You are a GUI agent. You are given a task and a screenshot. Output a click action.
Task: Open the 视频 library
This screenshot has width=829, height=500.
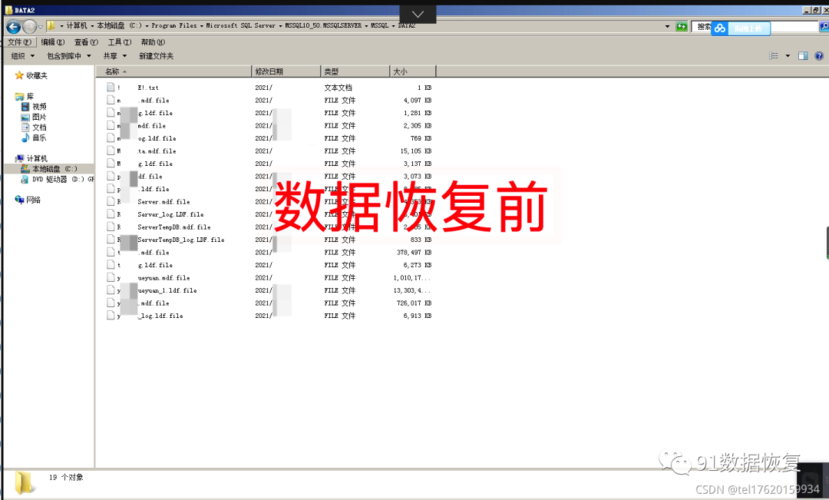(x=34, y=106)
